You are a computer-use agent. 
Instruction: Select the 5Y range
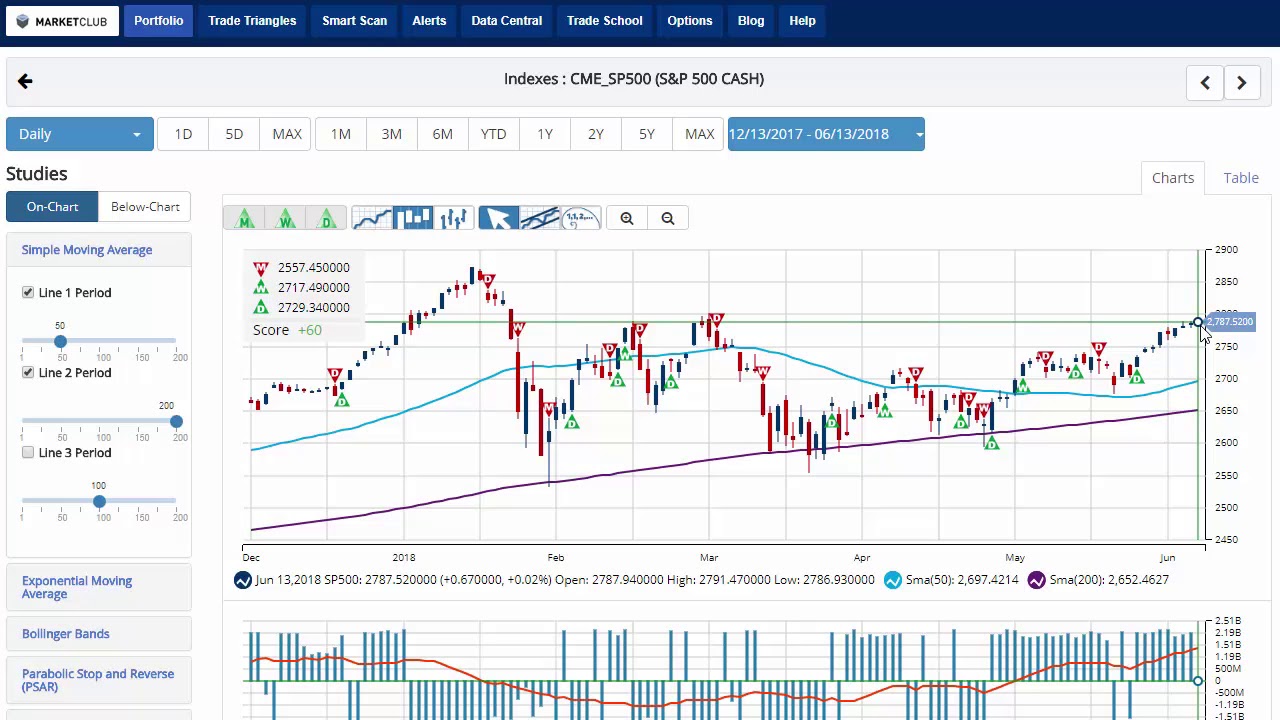[647, 134]
